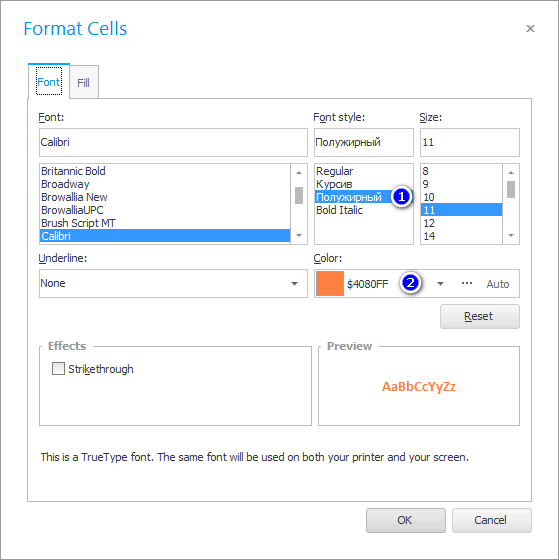Click the size list scroll-down arrow
The height and width of the screenshot is (560, 559).
click(511, 235)
